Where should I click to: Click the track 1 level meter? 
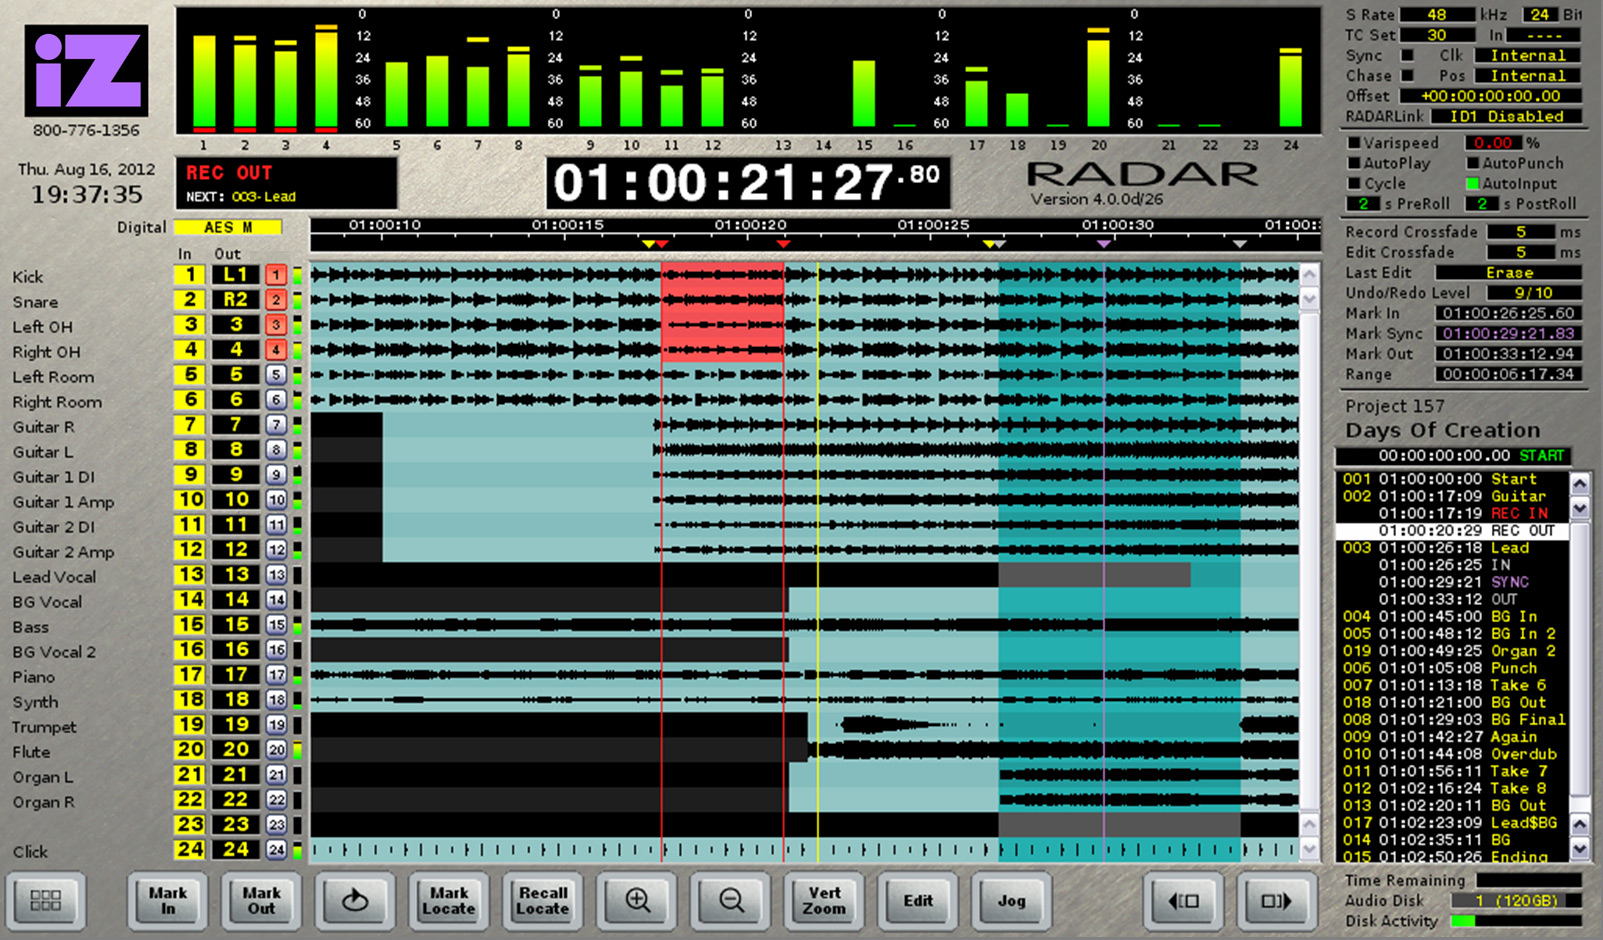click(x=204, y=82)
